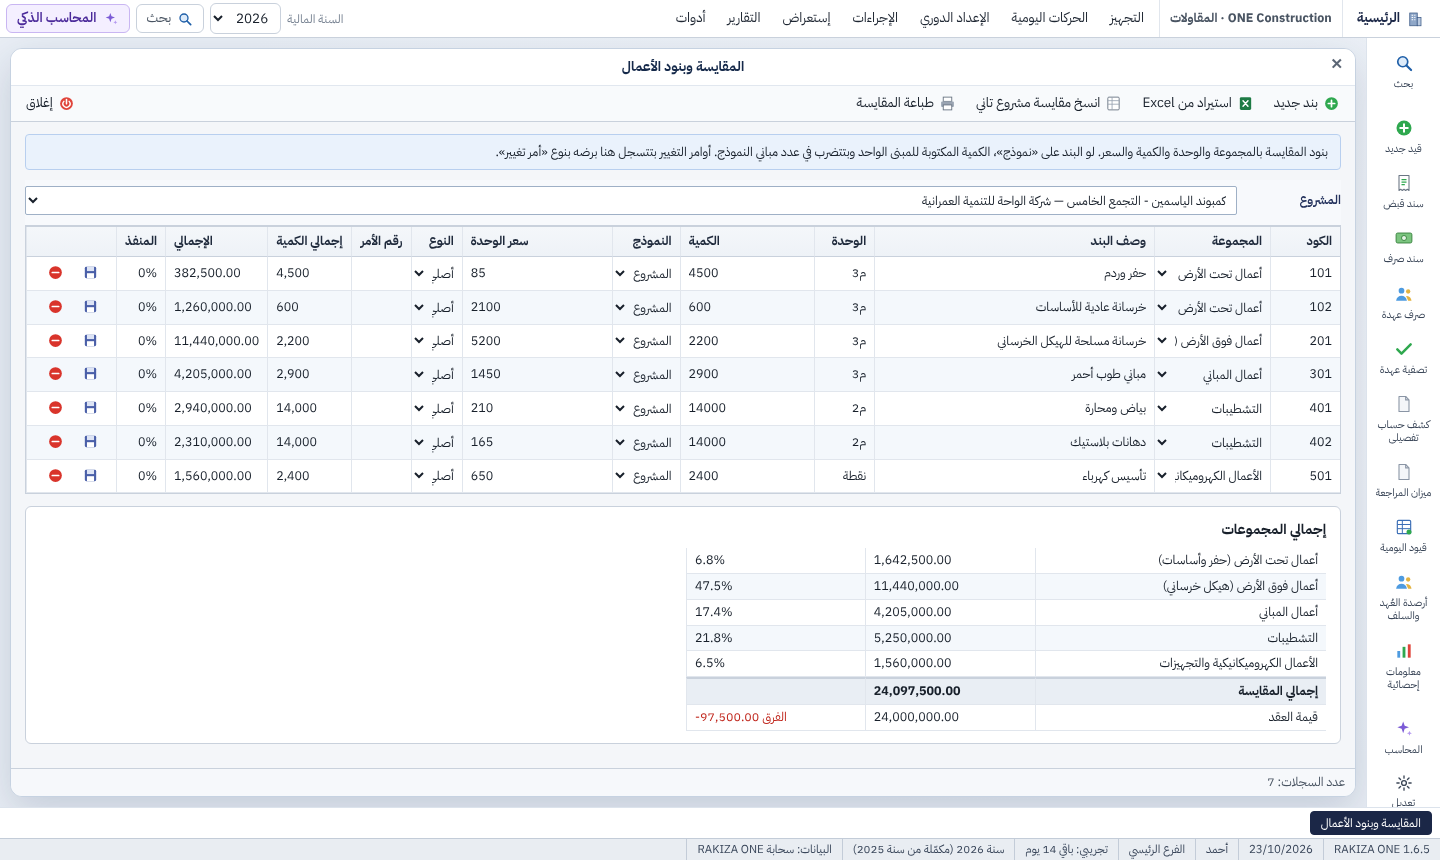Open النموذج dropdown for row 102
This screenshot has width=1440, height=860.
click(646, 307)
